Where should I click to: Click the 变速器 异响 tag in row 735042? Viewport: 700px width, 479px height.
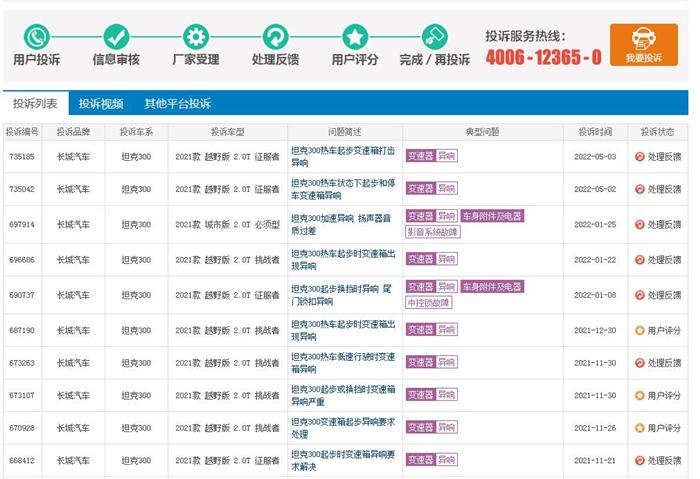pos(432,188)
